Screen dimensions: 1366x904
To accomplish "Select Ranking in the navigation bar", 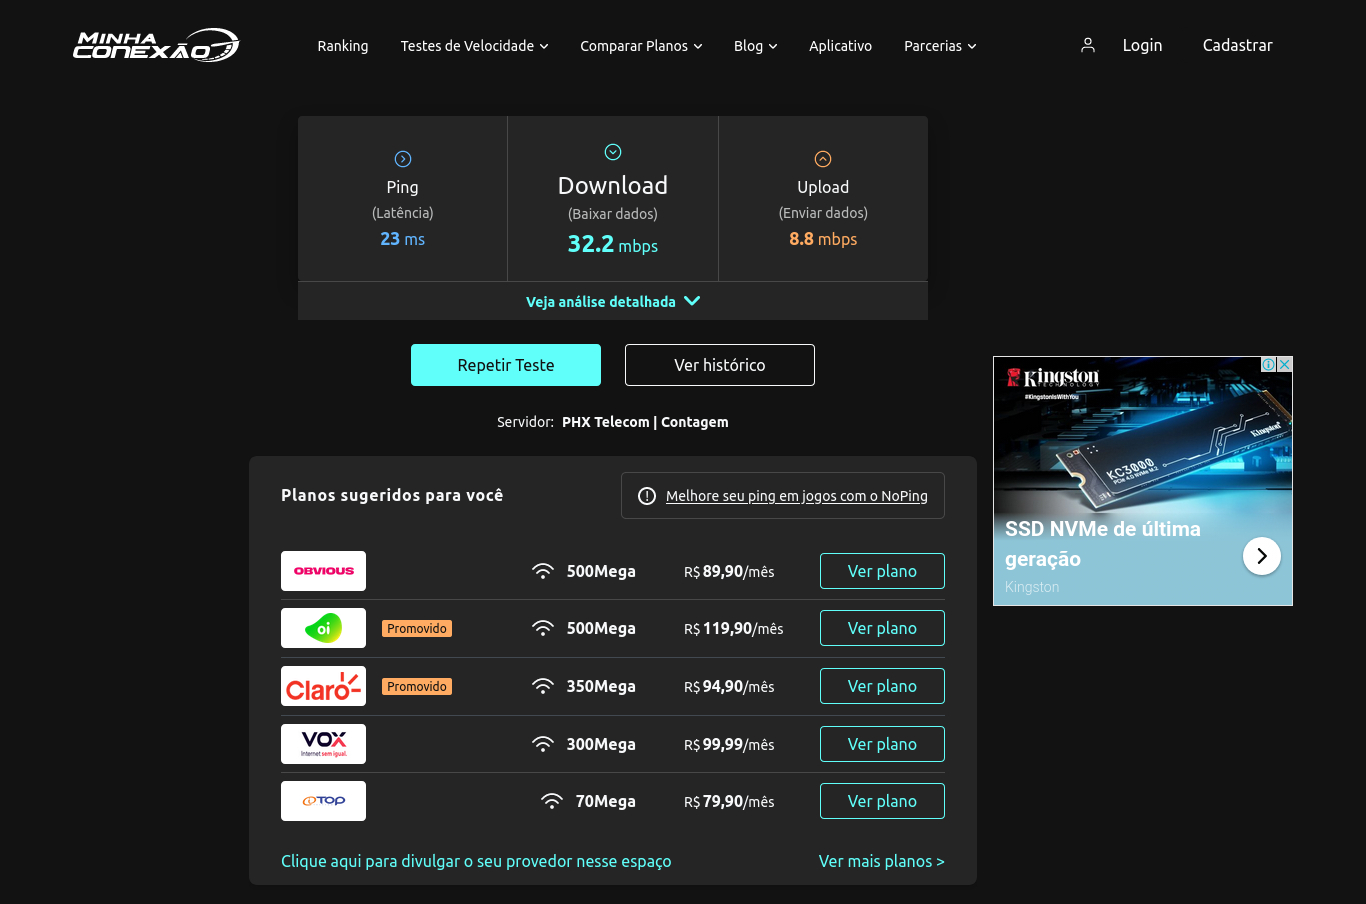I will [342, 46].
